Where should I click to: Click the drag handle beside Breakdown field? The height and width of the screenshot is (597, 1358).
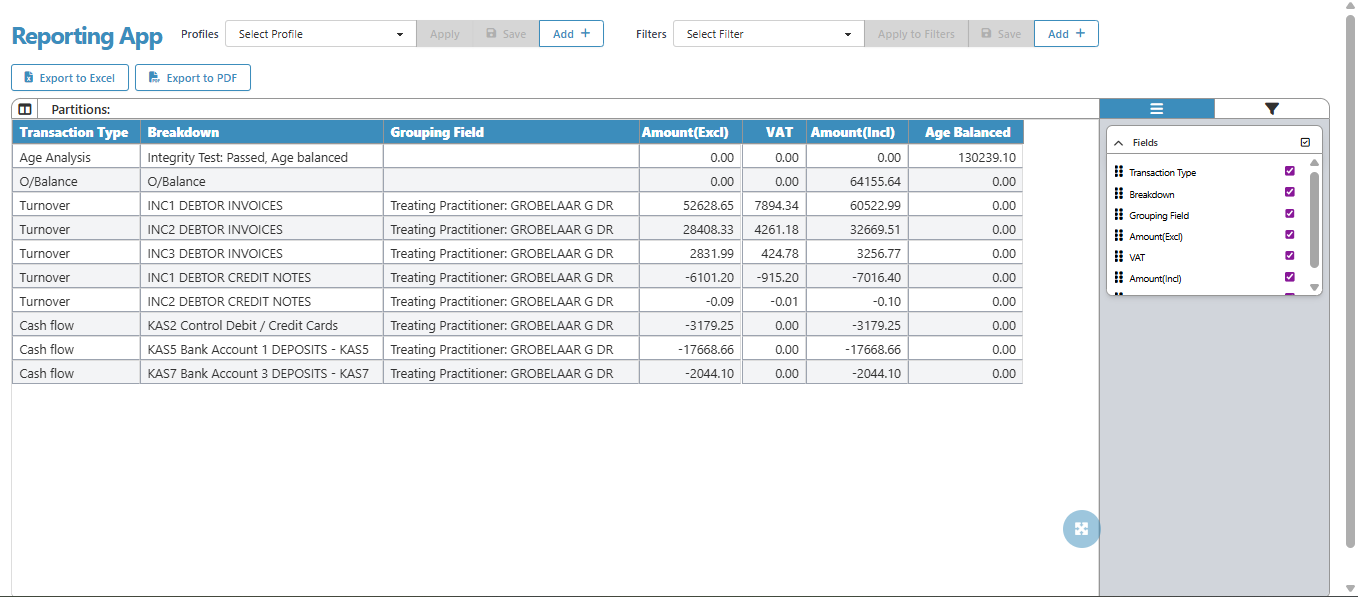tap(1118, 194)
